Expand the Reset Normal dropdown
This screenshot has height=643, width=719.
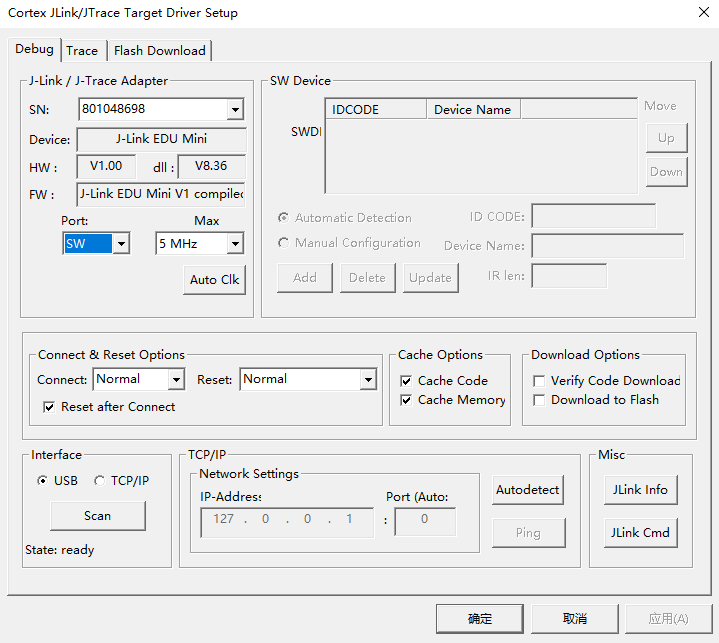click(368, 379)
